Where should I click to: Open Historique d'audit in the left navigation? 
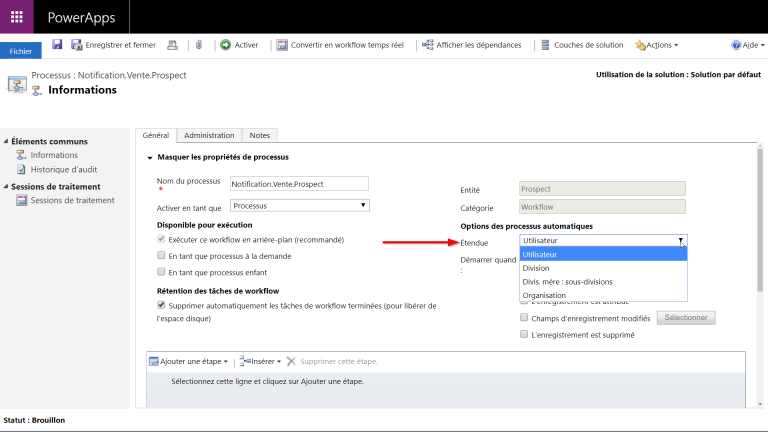coord(64,169)
